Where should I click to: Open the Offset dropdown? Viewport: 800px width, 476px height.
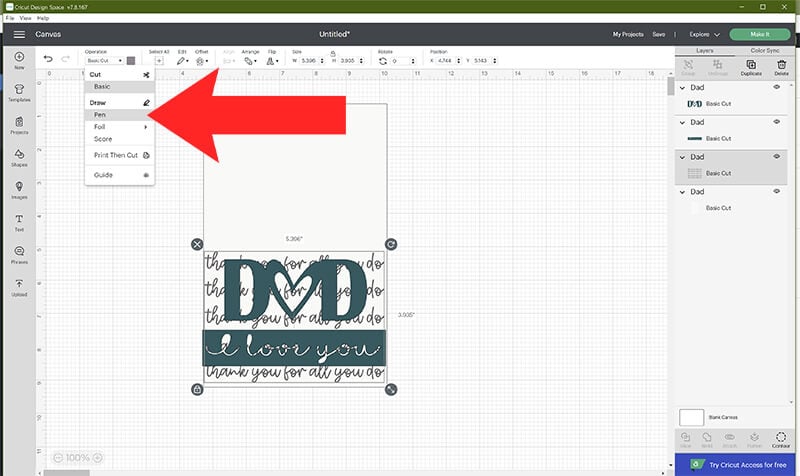point(202,61)
